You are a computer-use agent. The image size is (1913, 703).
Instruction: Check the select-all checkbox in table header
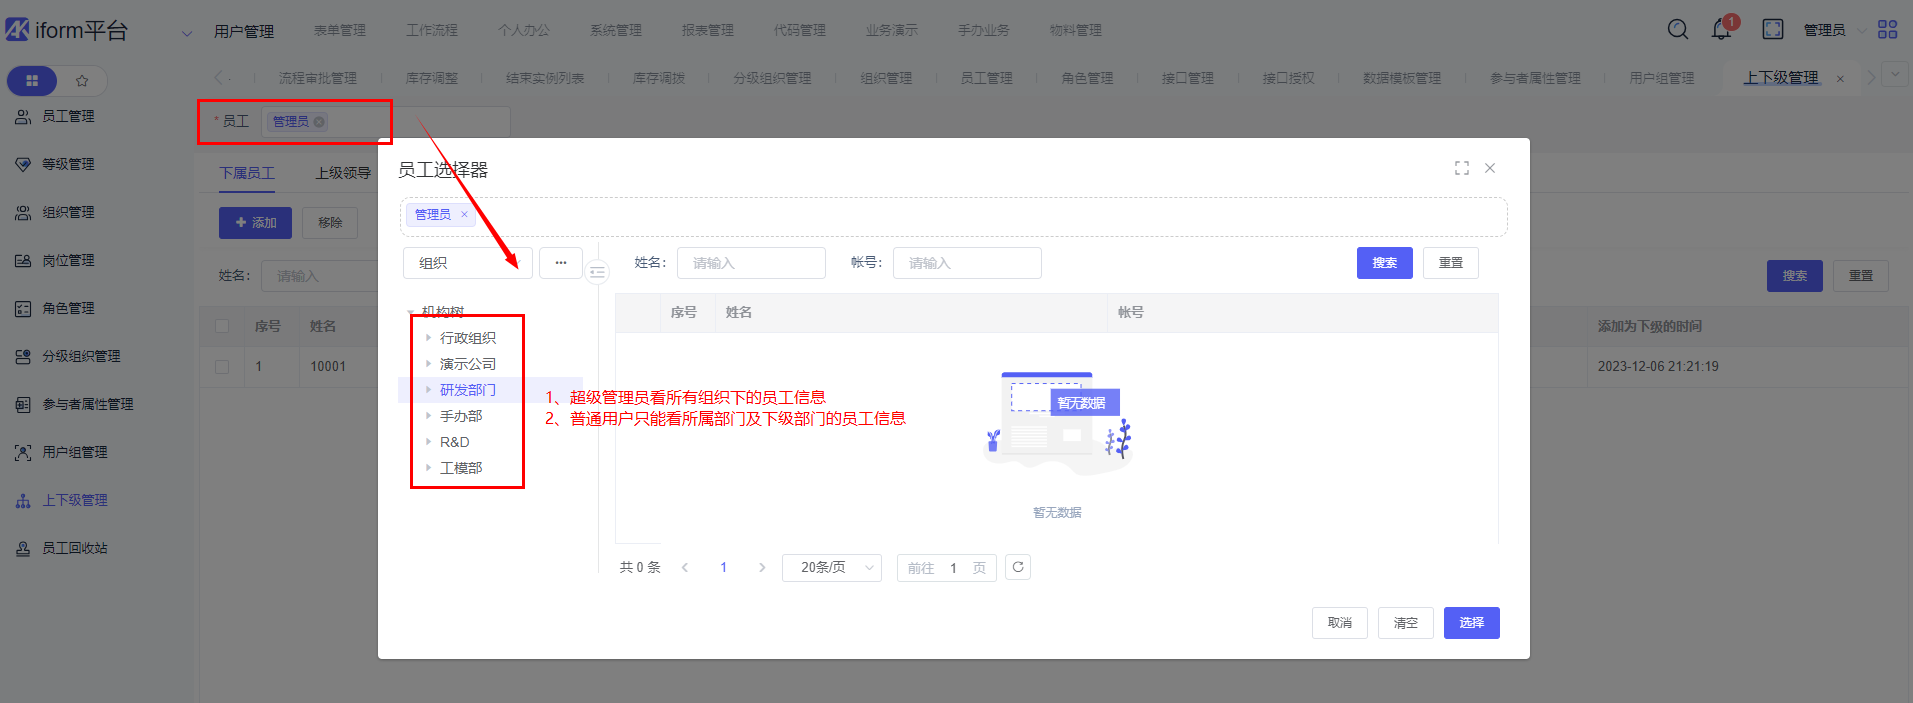[222, 326]
